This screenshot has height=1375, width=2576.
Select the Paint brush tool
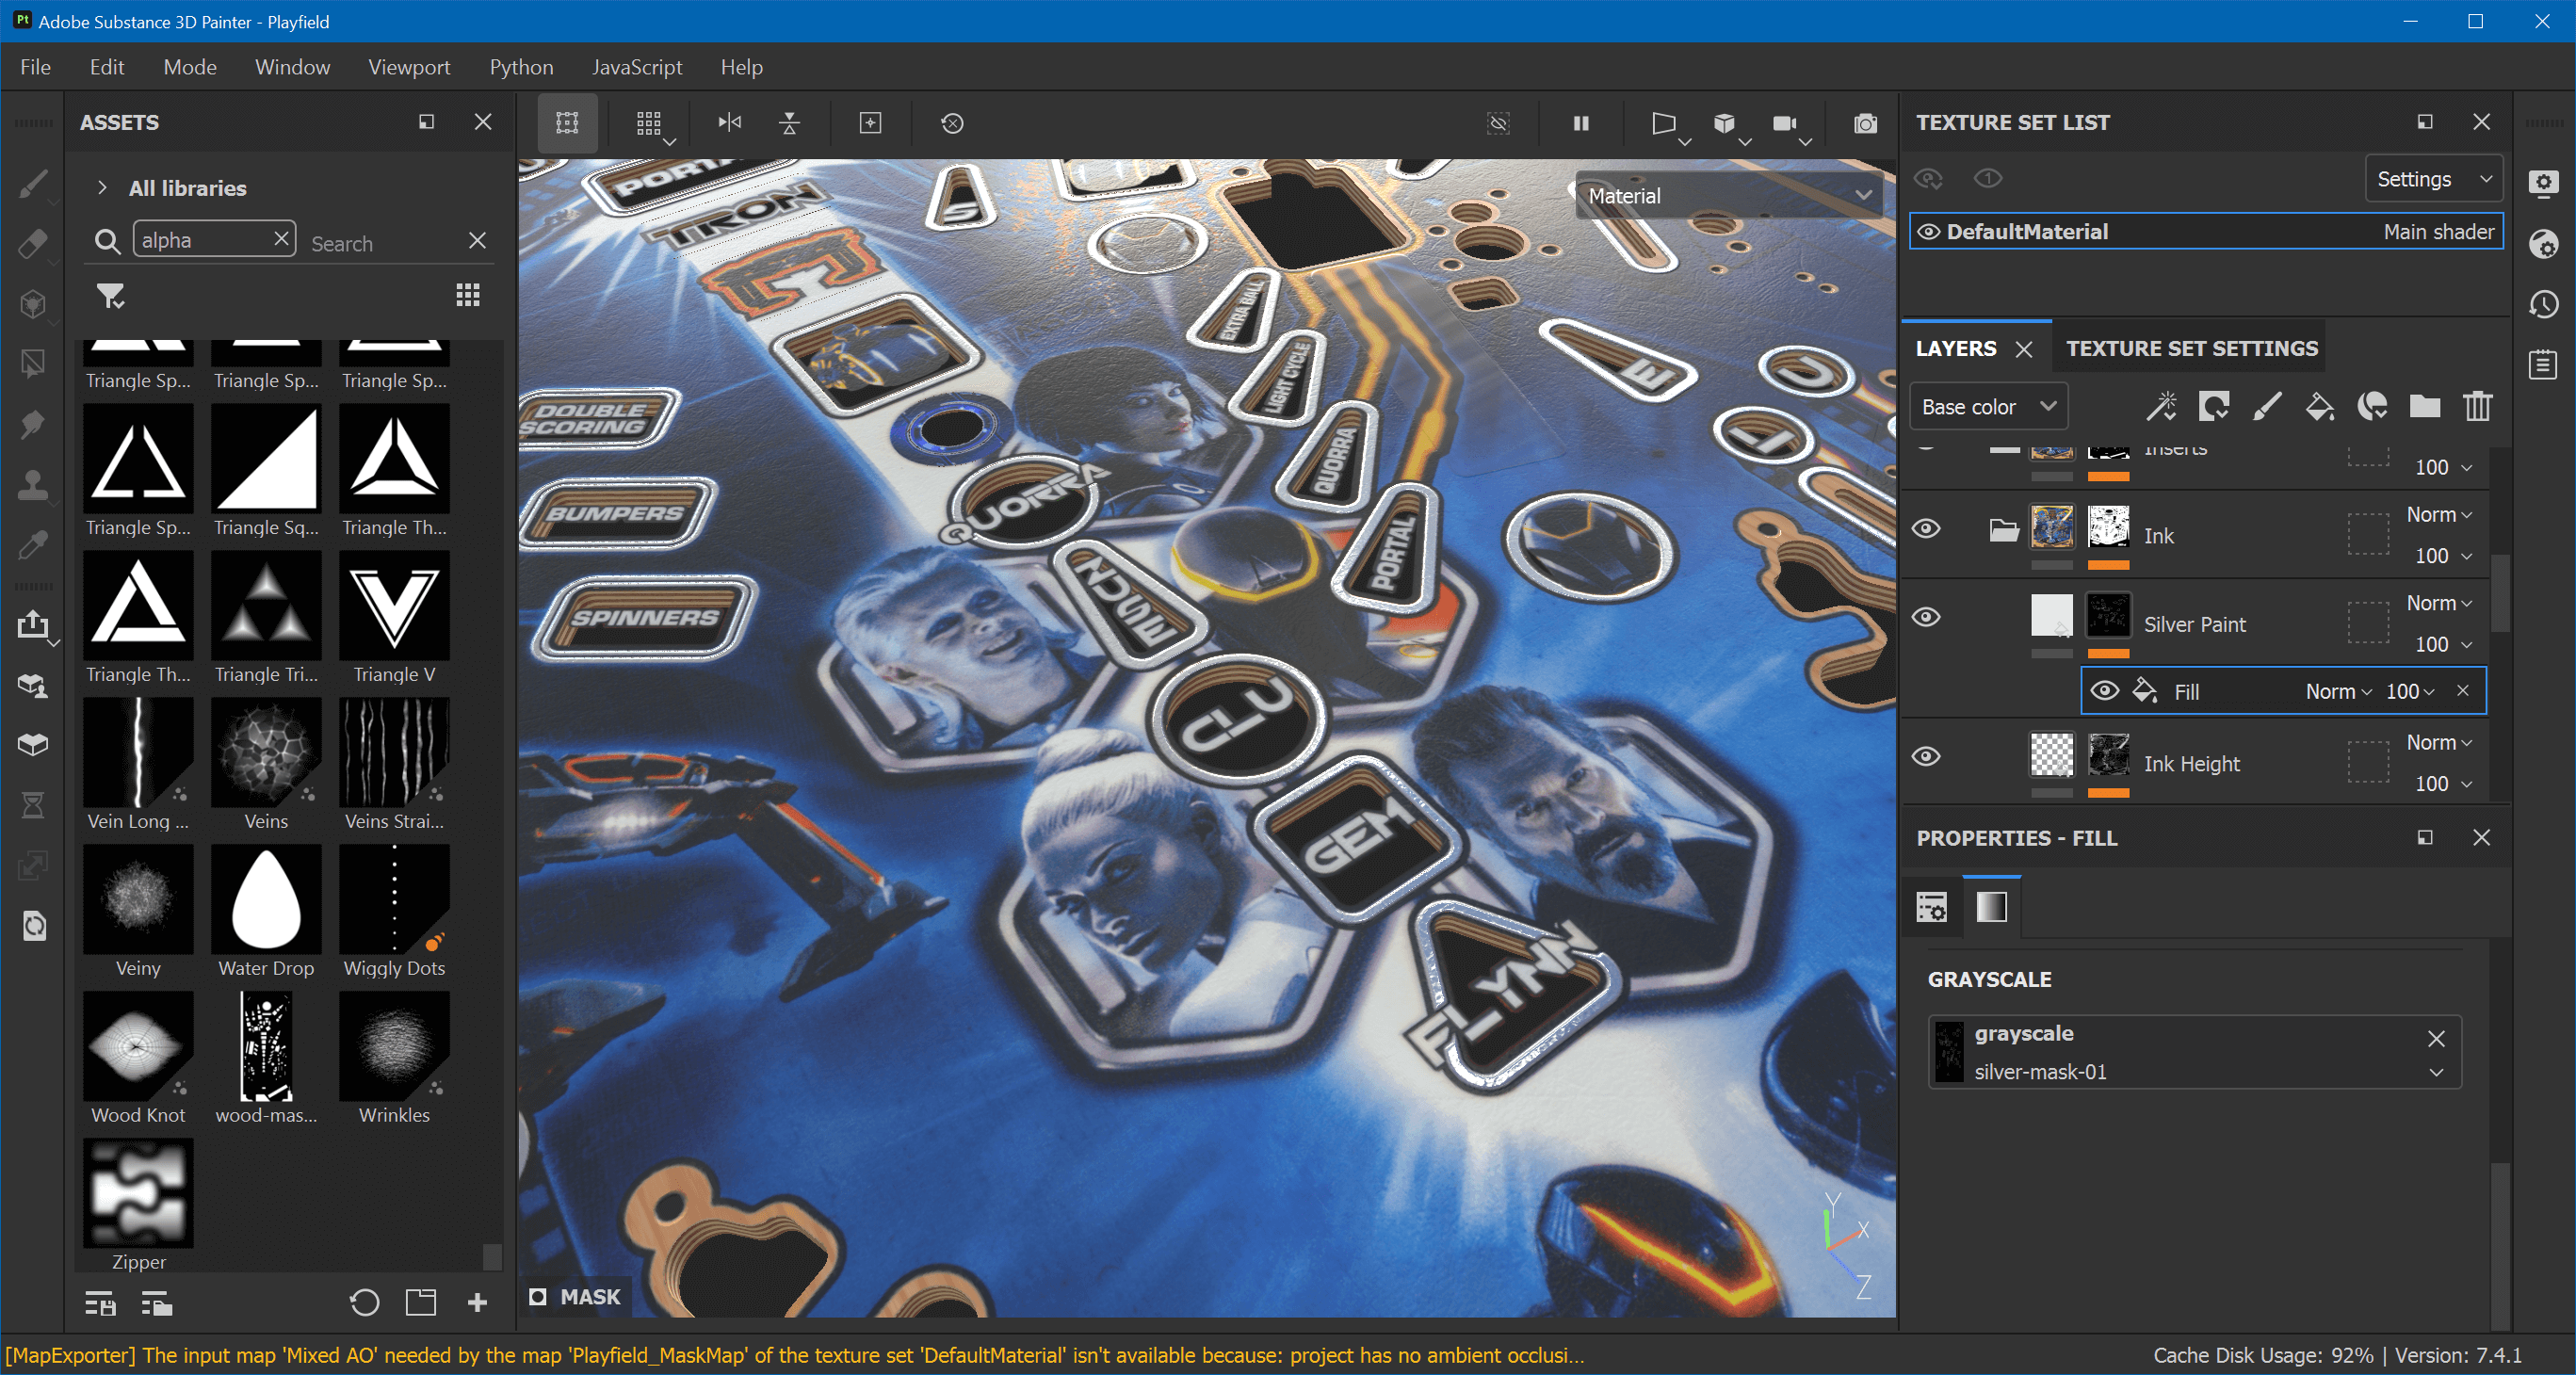(33, 183)
